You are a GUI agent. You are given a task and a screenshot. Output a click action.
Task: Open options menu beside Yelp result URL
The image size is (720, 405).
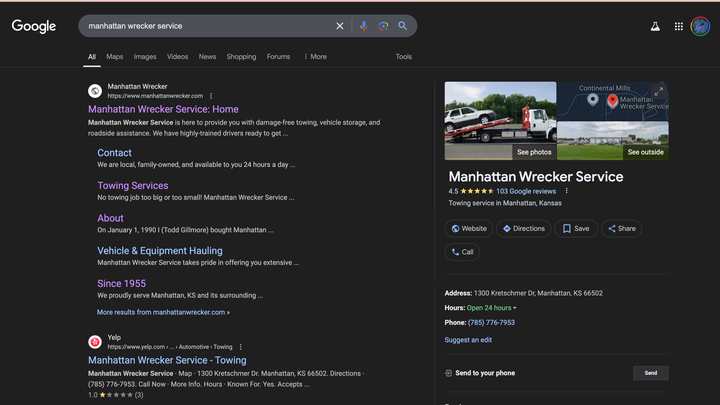tap(241, 347)
